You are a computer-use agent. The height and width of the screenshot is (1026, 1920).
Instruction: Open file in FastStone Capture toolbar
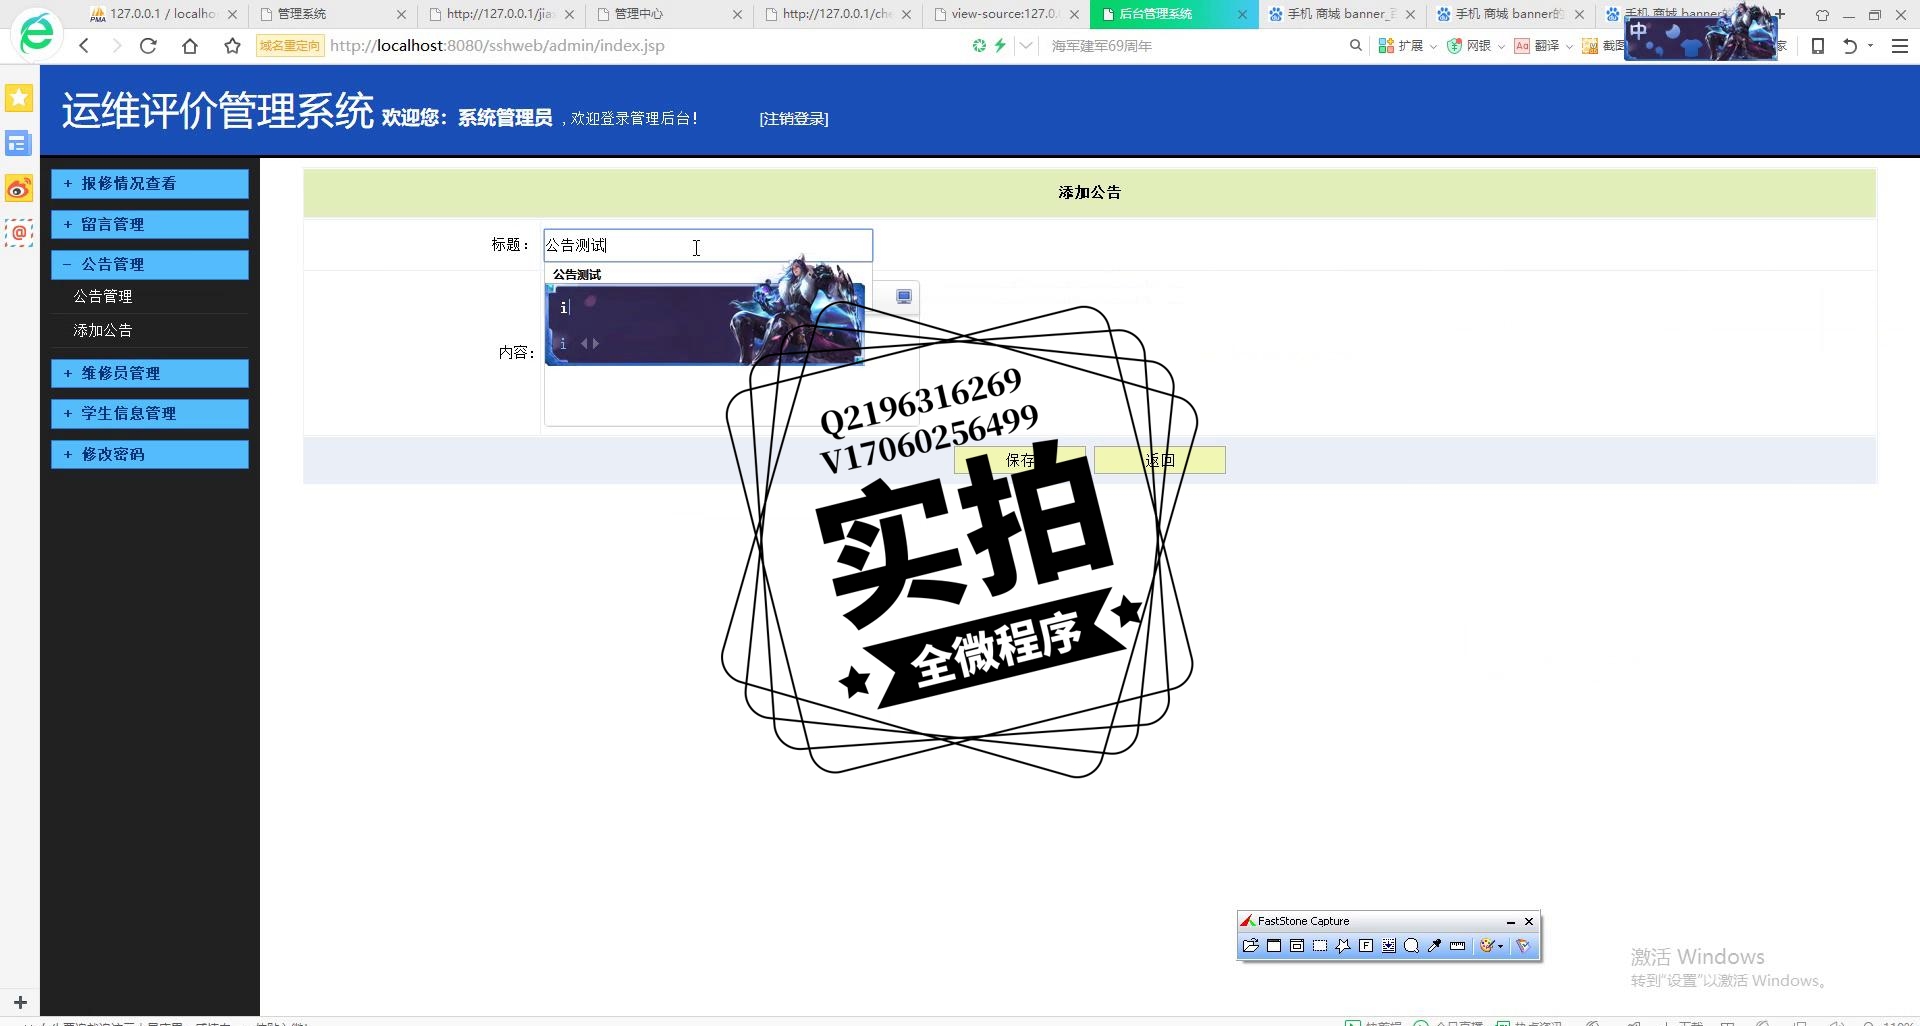click(1250, 946)
